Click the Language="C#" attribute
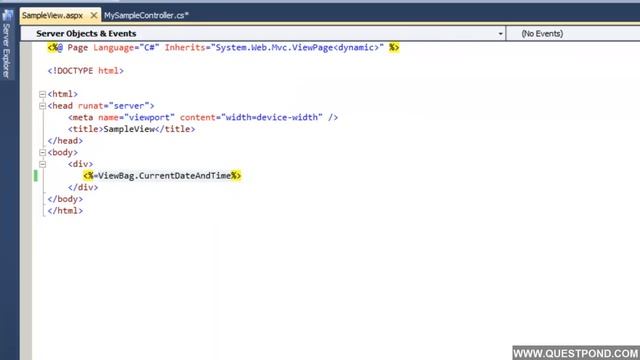The height and width of the screenshot is (360, 640). (126, 48)
